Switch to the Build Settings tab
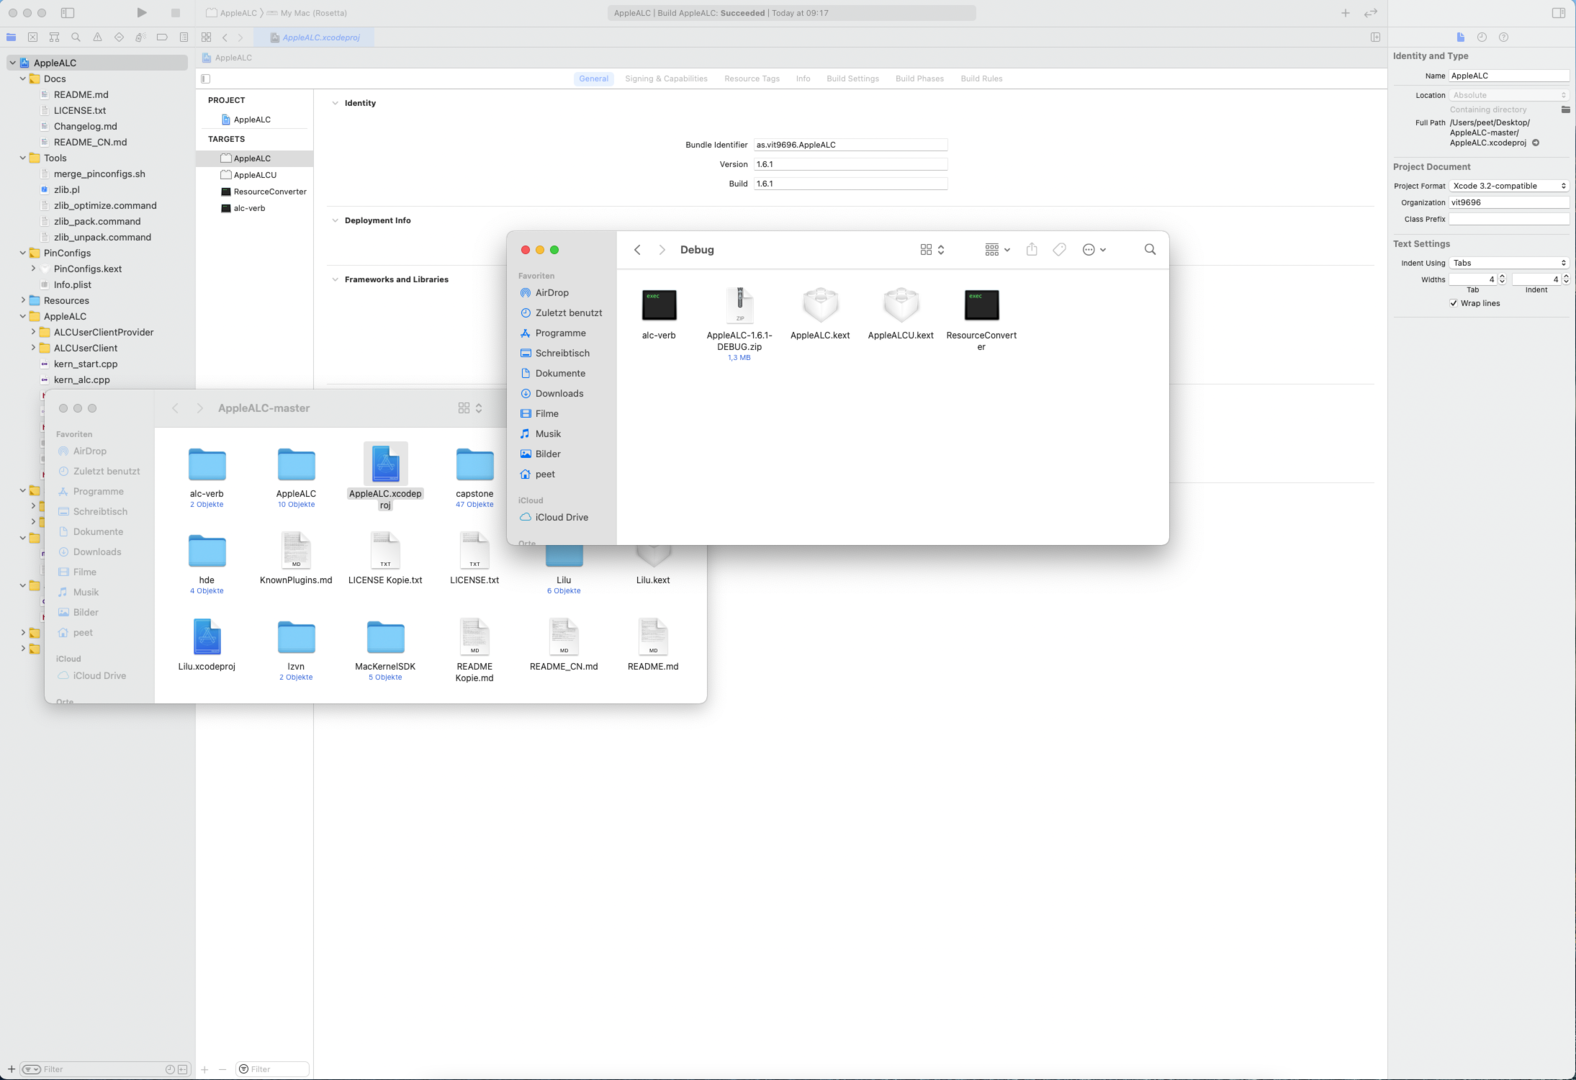 click(852, 79)
